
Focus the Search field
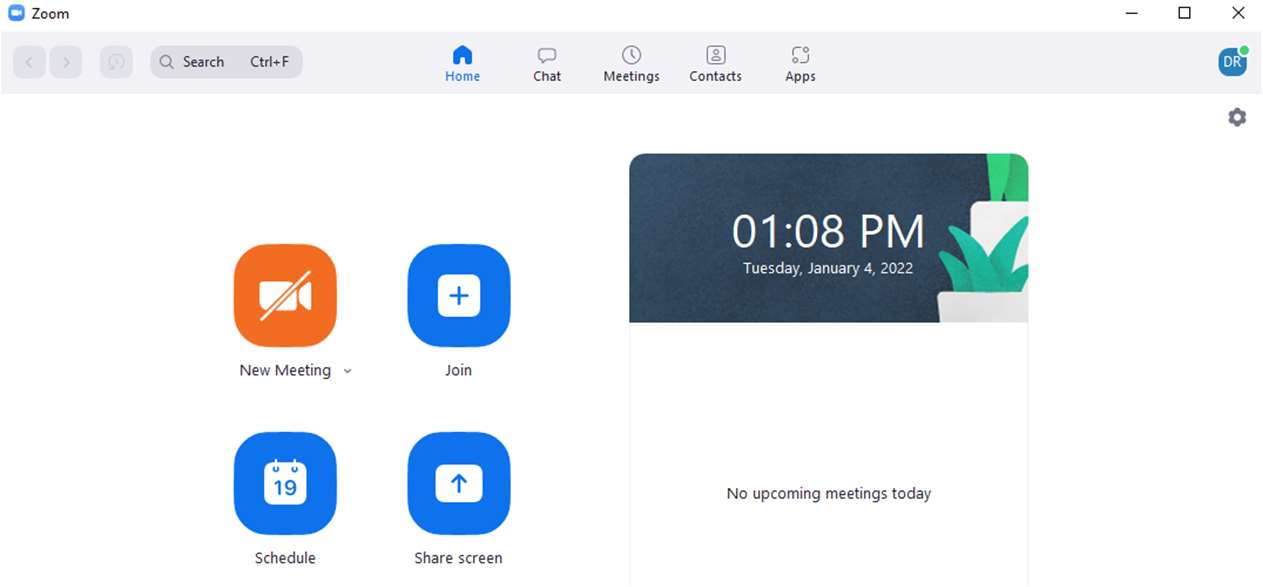pos(226,62)
